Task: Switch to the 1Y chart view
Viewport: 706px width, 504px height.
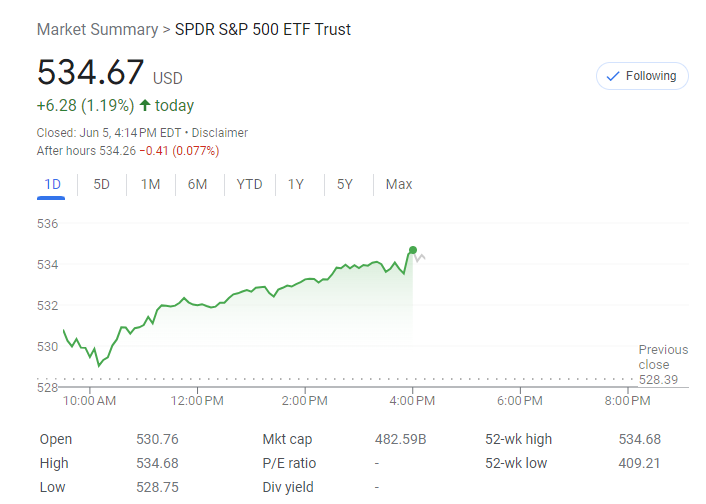Action: (296, 184)
